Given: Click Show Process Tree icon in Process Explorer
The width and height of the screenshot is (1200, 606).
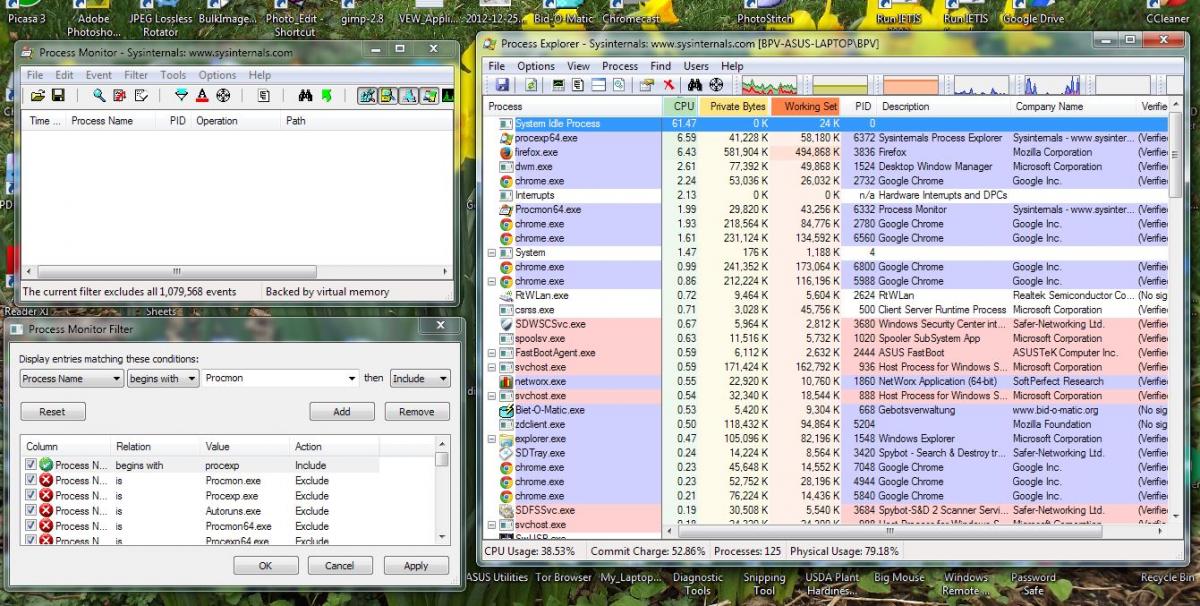Looking at the screenshot, I should (x=579, y=85).
